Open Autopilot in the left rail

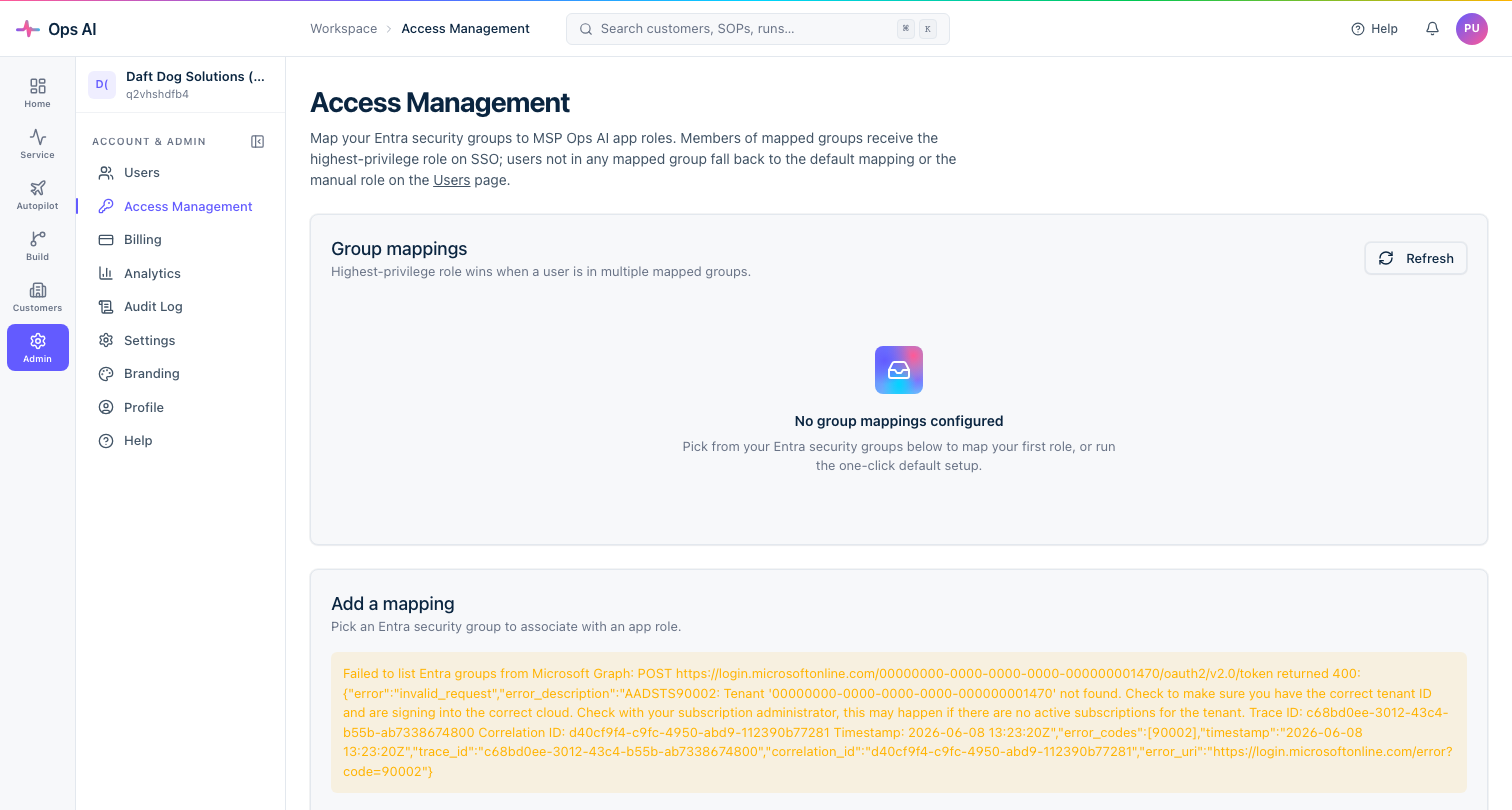(38, 195)
